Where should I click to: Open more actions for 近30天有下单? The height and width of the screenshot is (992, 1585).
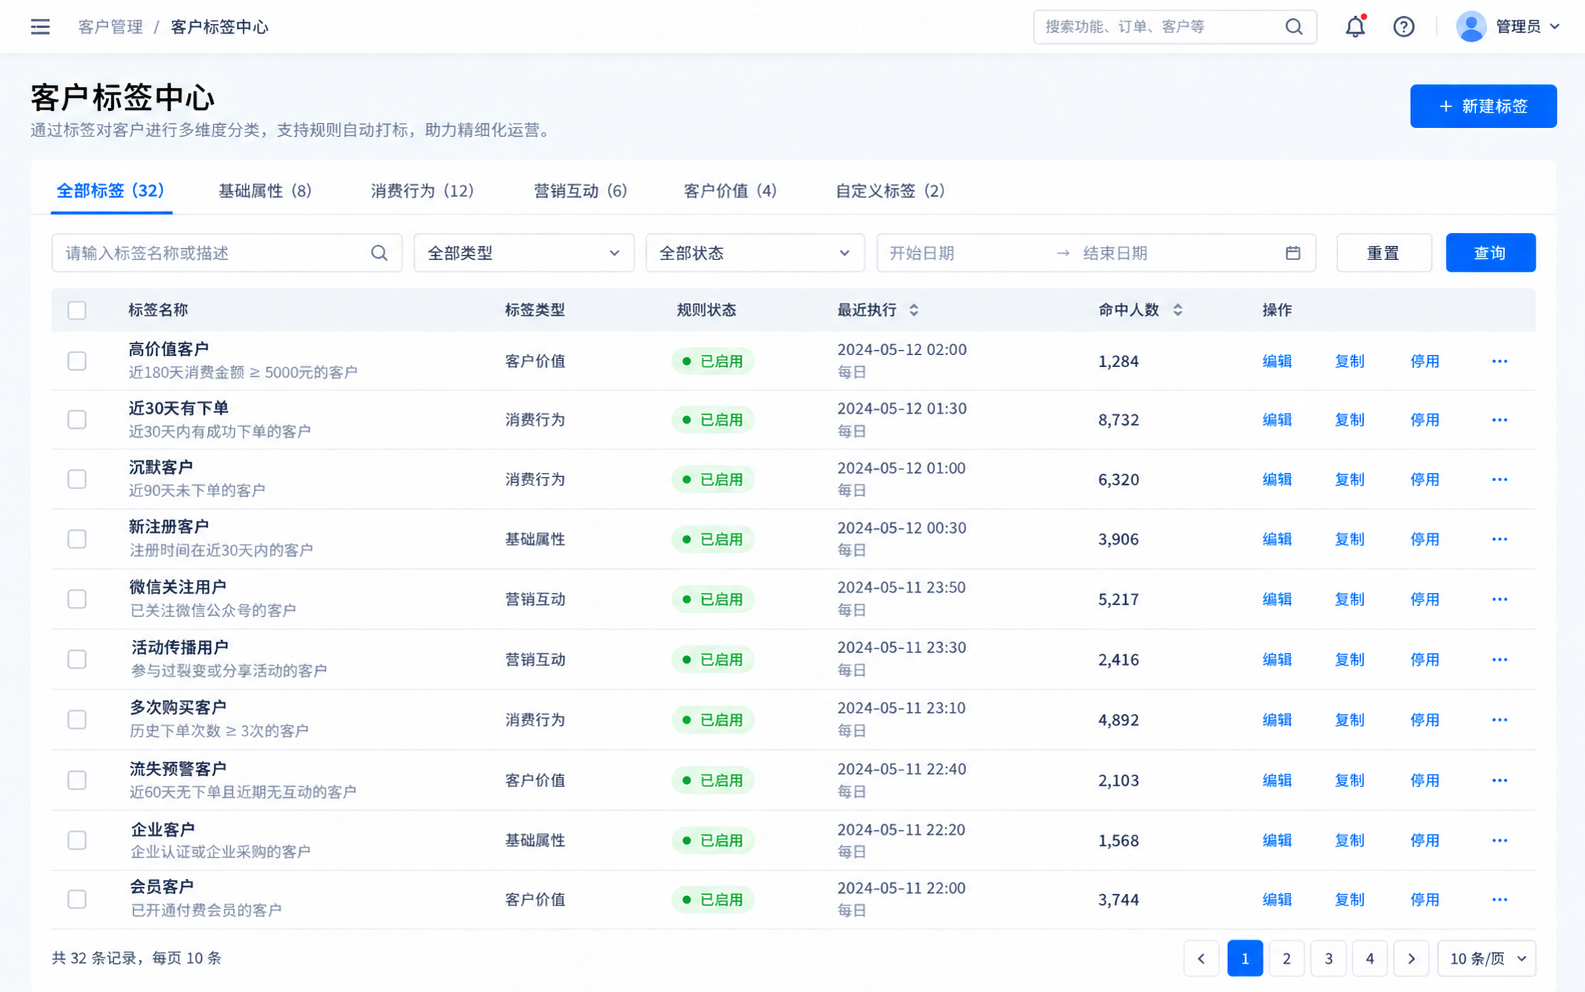[x=1499, y=420]
